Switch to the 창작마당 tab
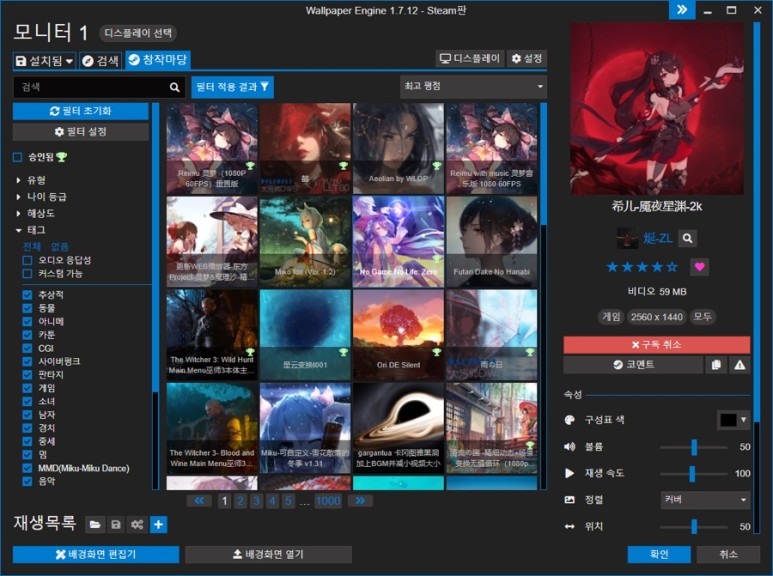Viewport: 773px width, 576px height. [x=158, y=60]
